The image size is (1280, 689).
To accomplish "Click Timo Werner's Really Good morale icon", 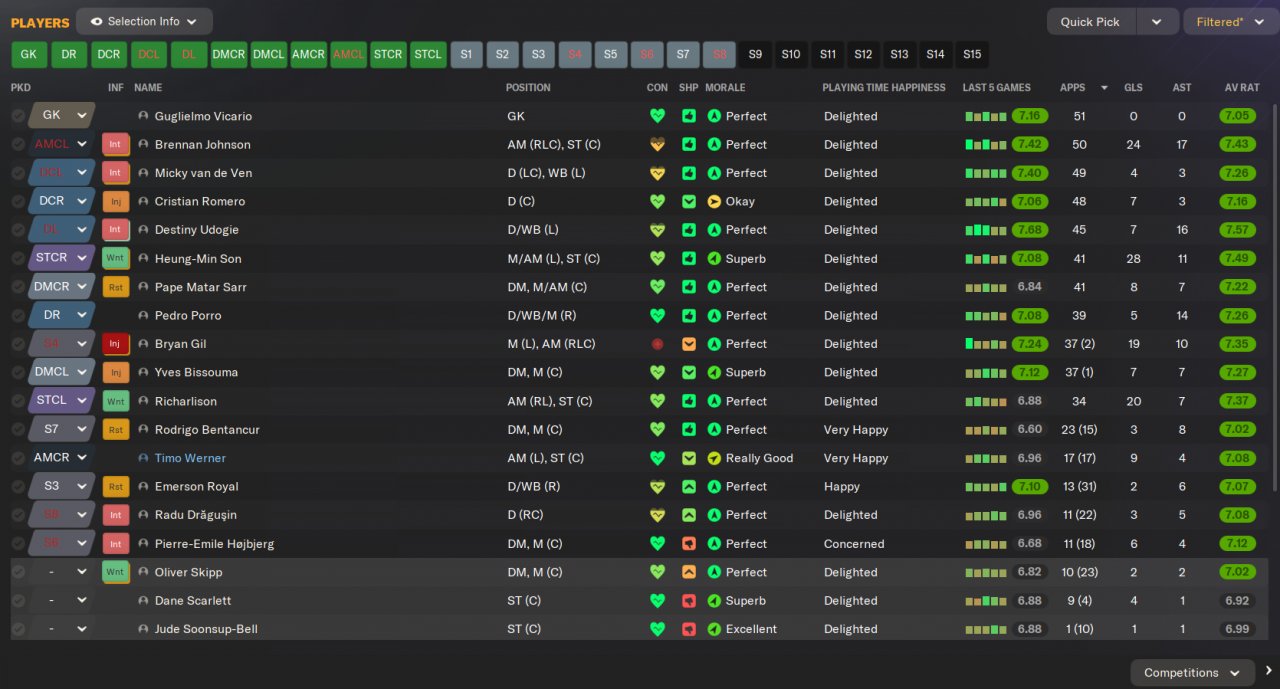I will [x=714, y=458].
